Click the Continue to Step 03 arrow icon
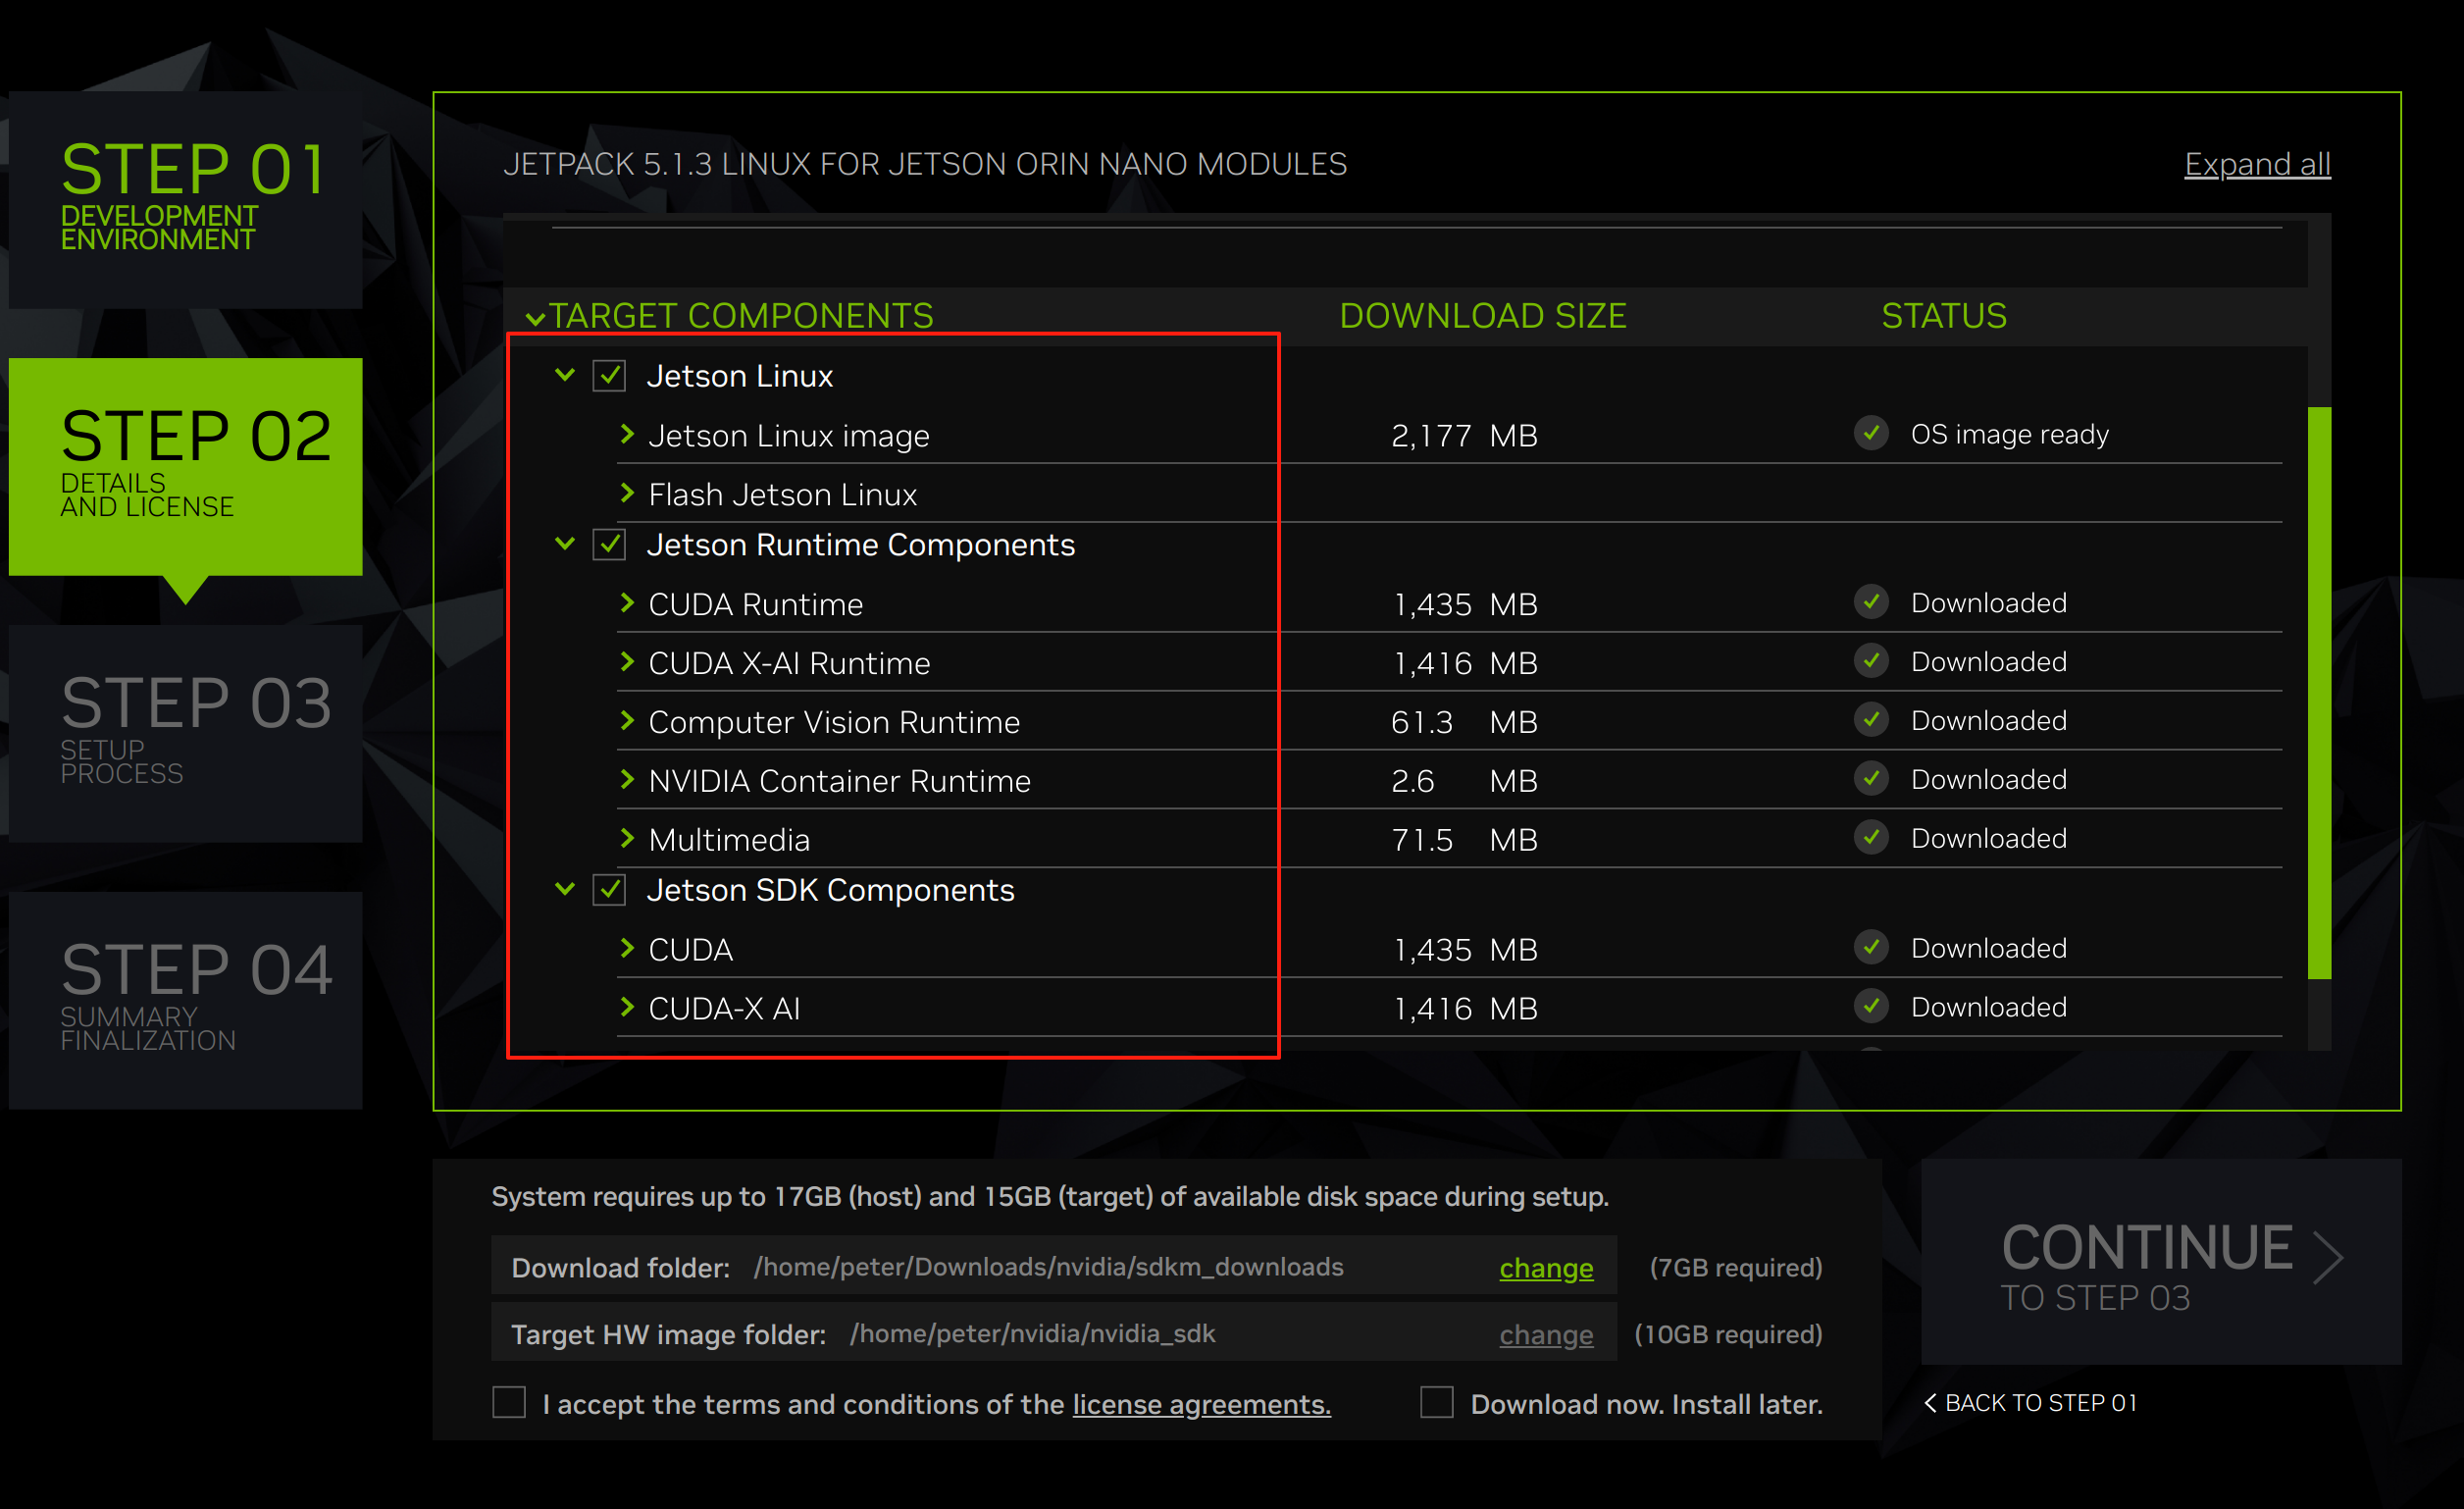The width and height of the screenshot is (2464, 1509). (x=2327, y=1256)
